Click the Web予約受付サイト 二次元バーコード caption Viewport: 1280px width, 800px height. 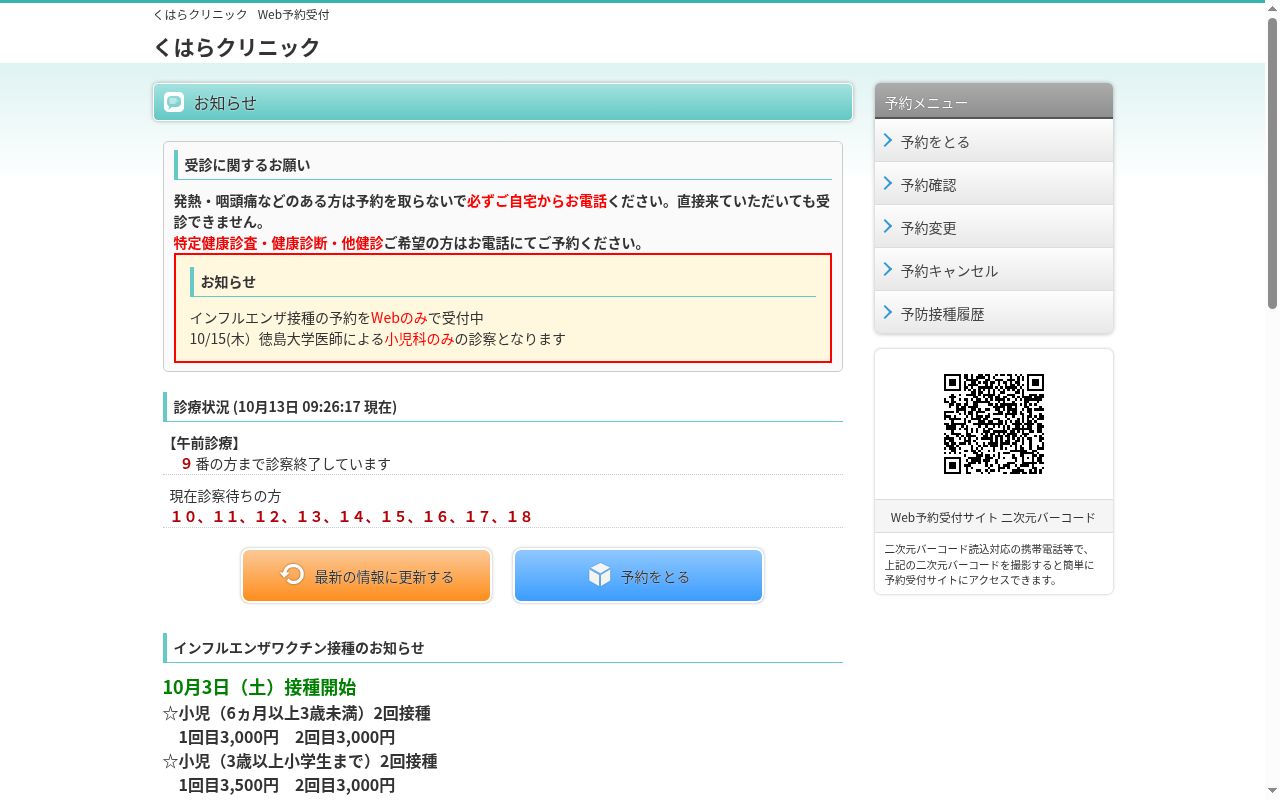tap(993, 517)
